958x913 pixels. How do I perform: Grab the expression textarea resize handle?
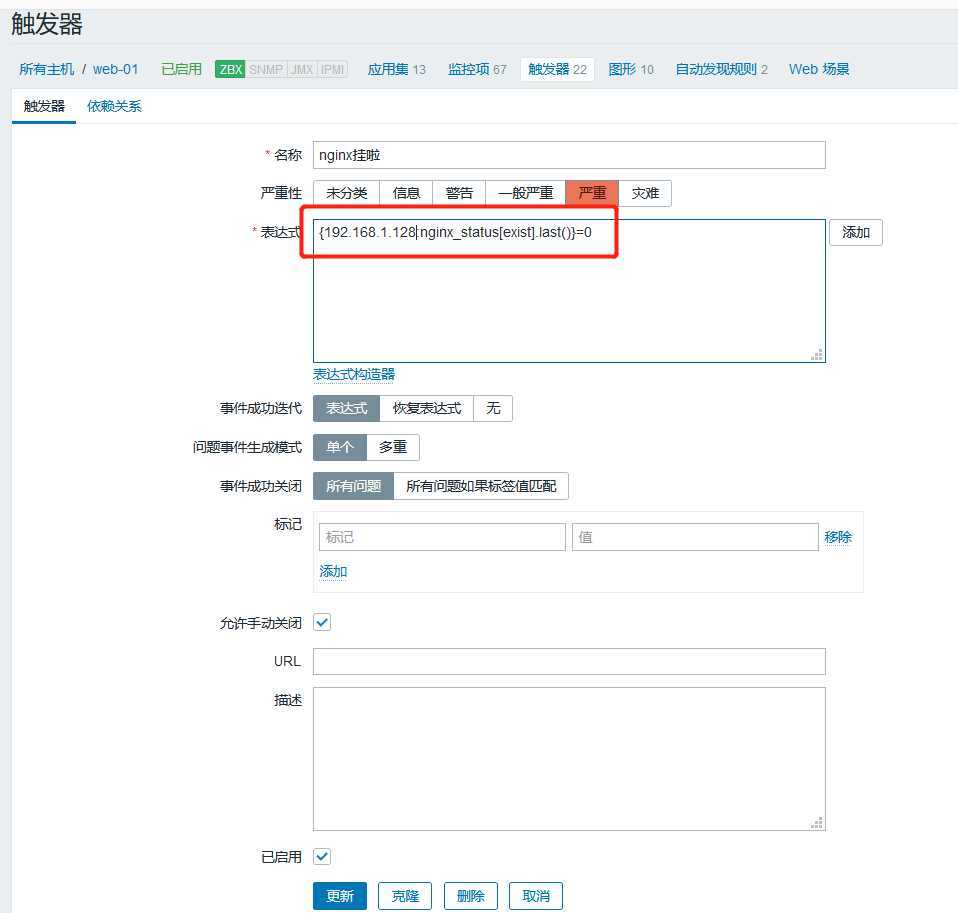tap(817, 354)
